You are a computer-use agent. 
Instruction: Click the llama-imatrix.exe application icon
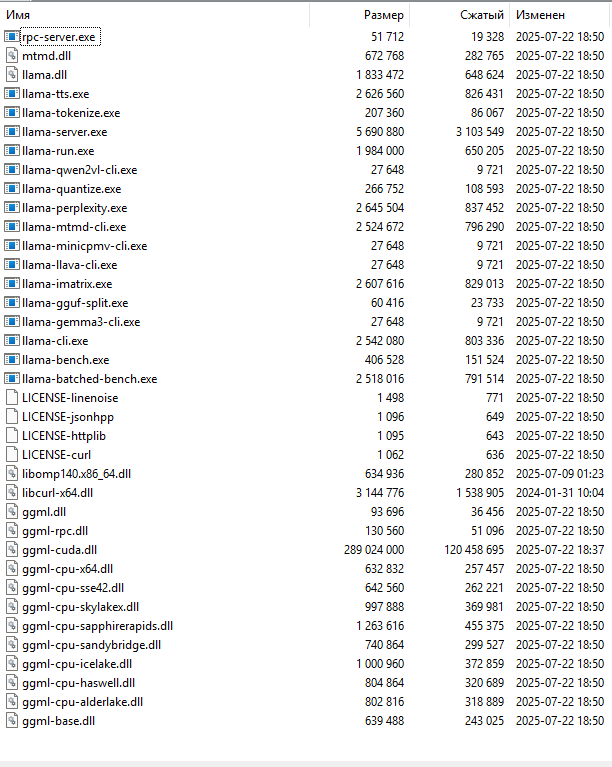(x=12, y=284)
